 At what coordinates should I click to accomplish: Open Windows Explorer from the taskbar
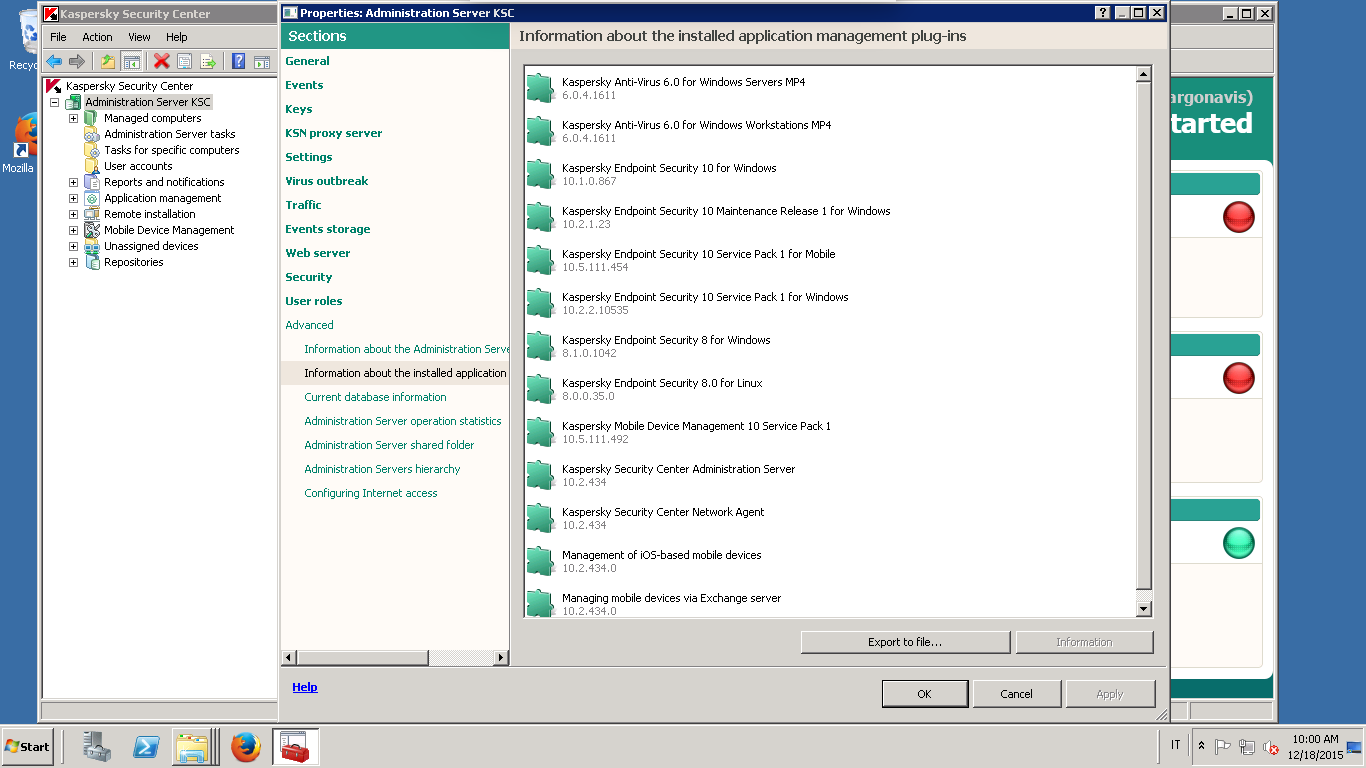pos(192,746)
